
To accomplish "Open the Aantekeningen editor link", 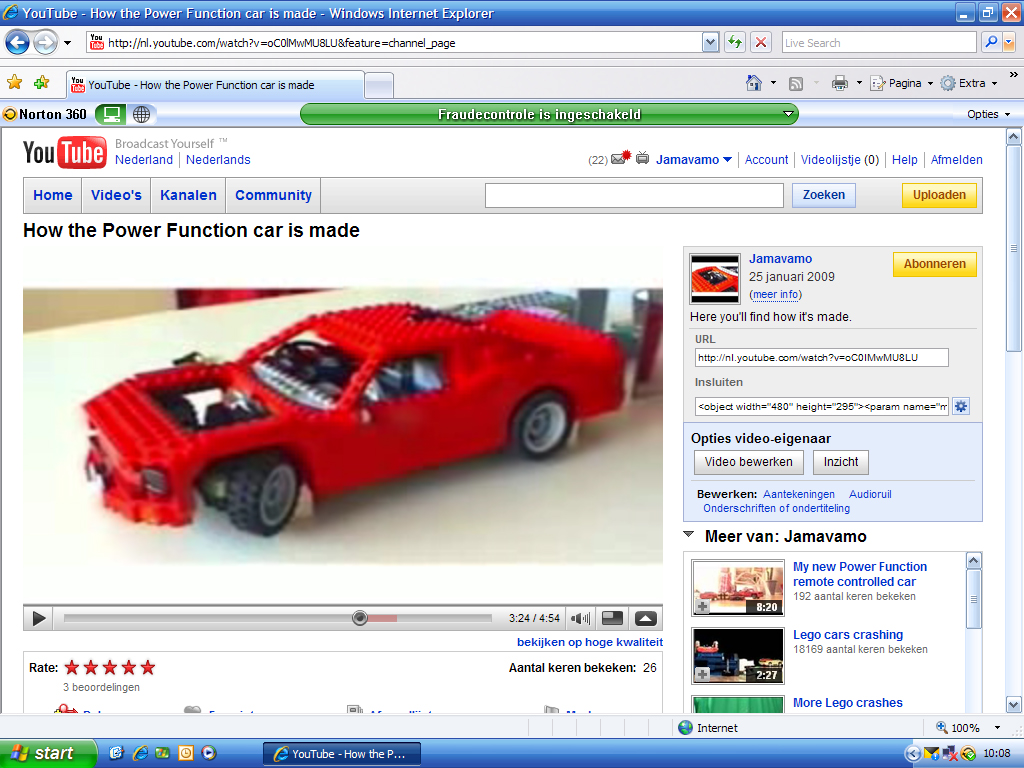I will point(799,494).
